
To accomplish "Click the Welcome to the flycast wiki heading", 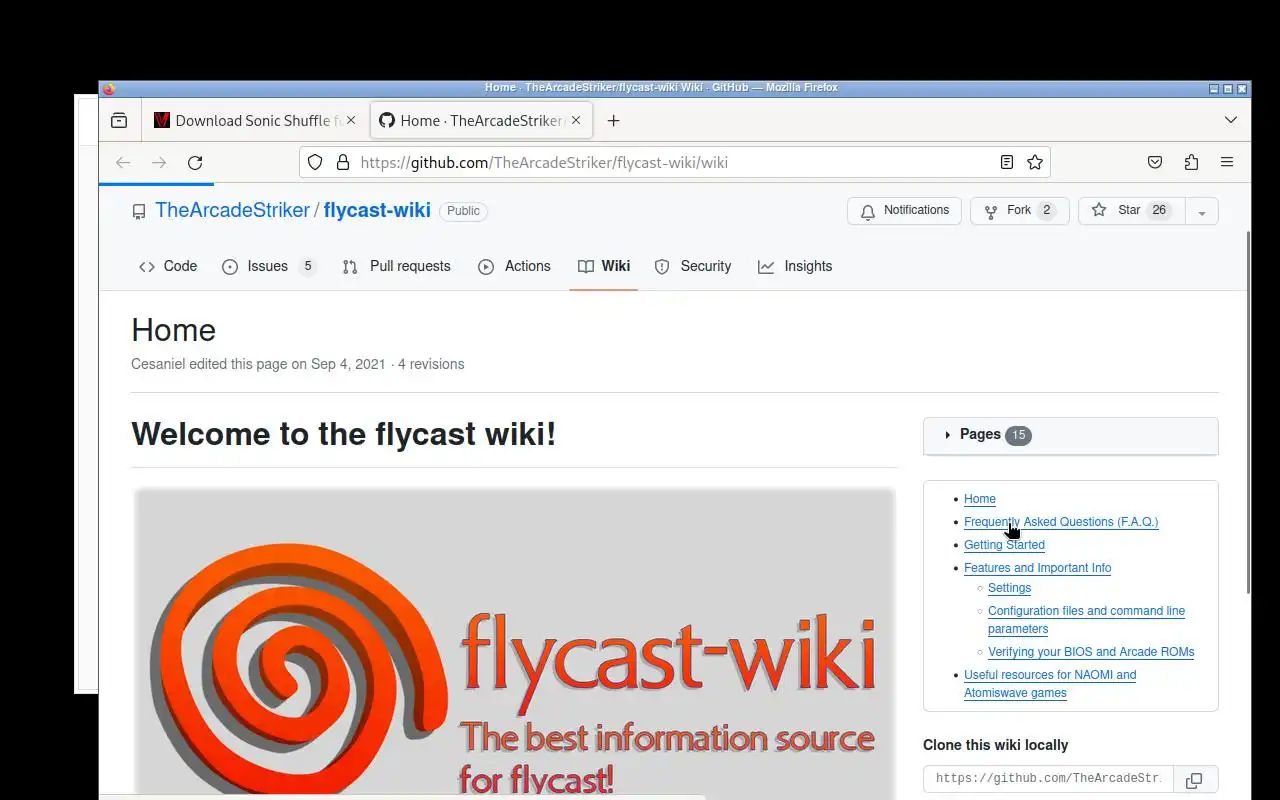I will point(343,434).
